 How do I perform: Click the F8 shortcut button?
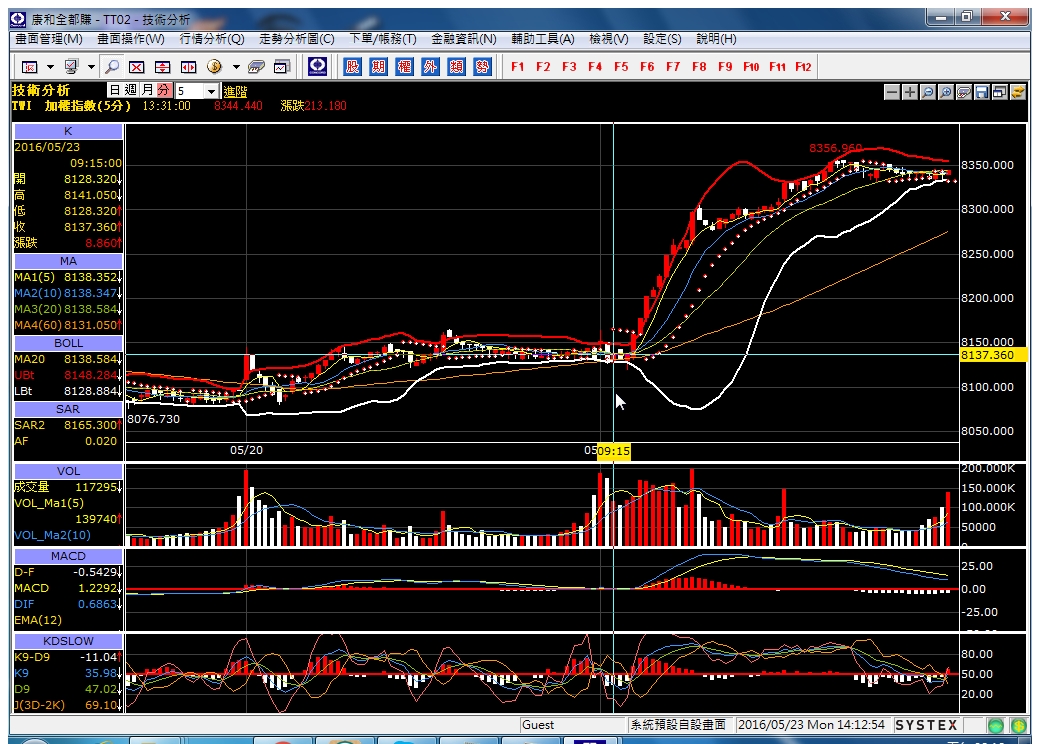coord(698,66)
